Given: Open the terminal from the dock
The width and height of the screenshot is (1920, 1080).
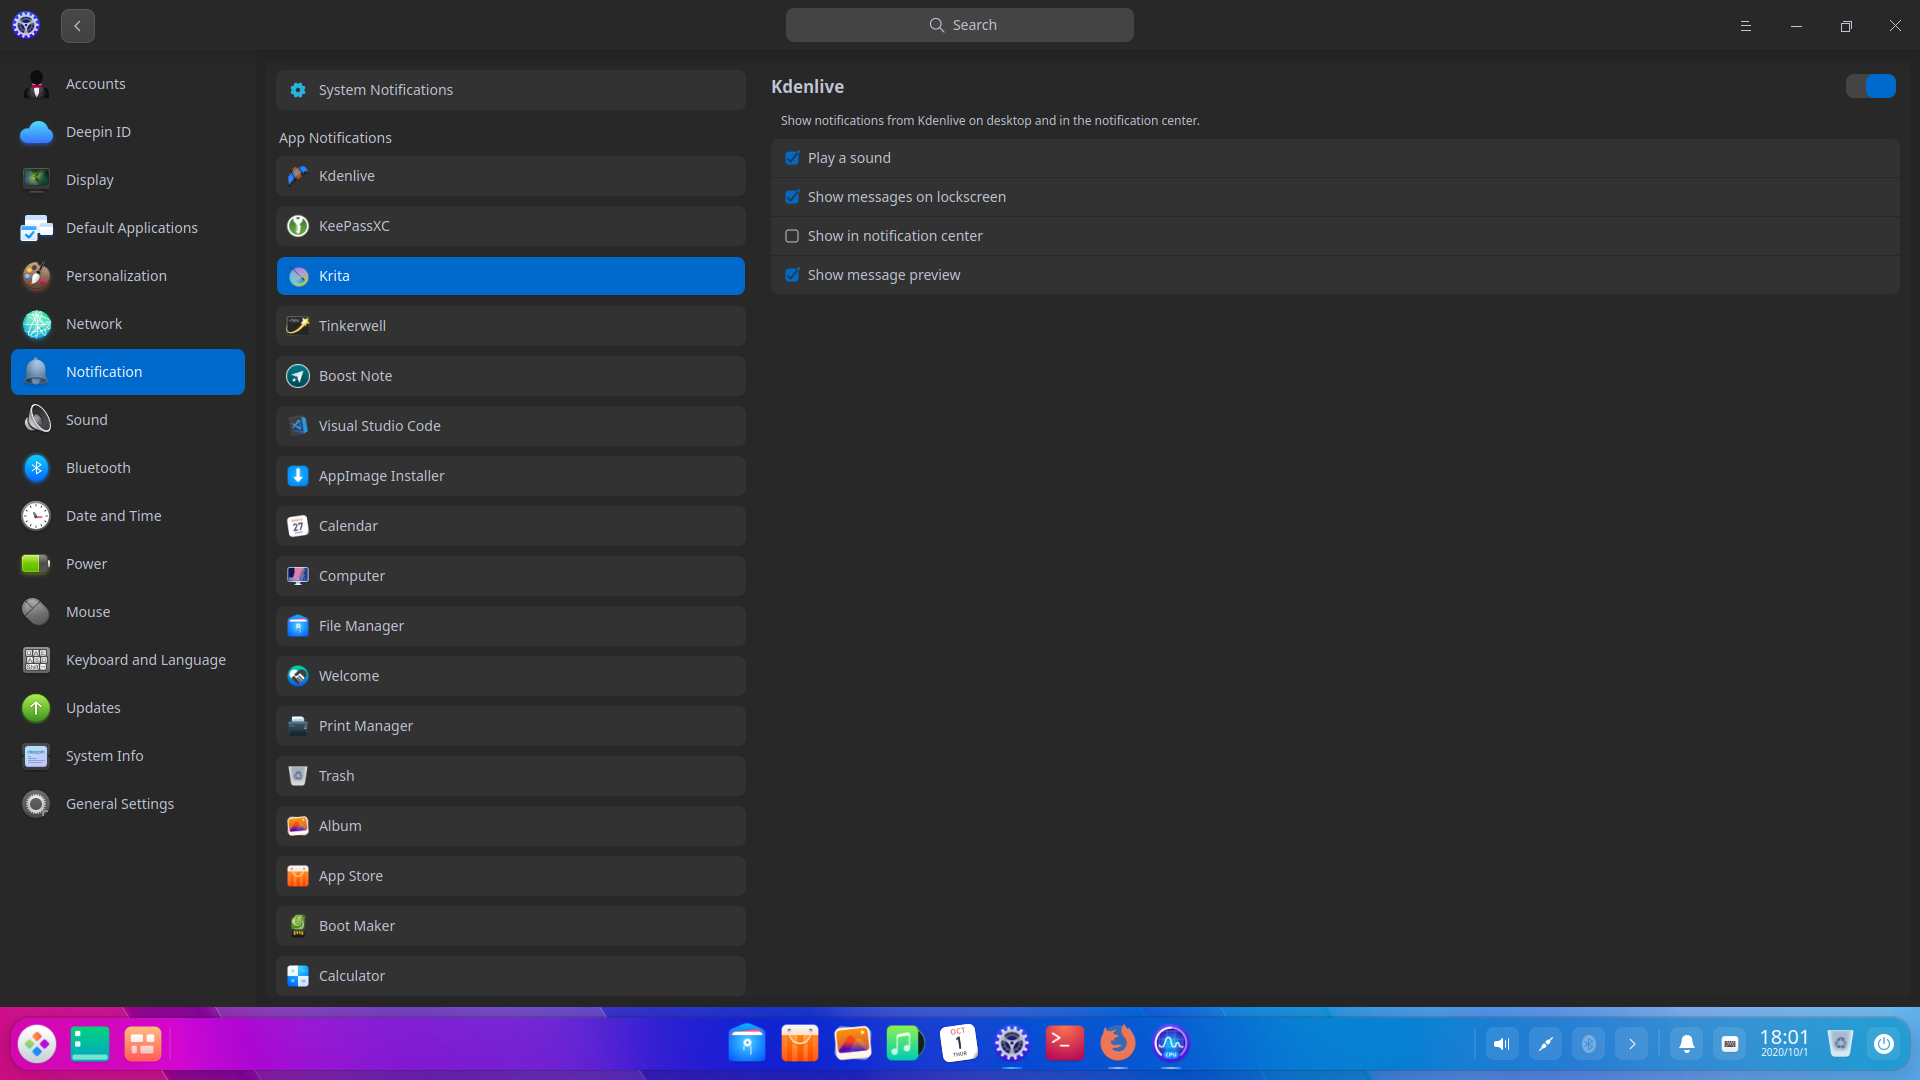Looking at the screenshot, I should [1064, 1043].
